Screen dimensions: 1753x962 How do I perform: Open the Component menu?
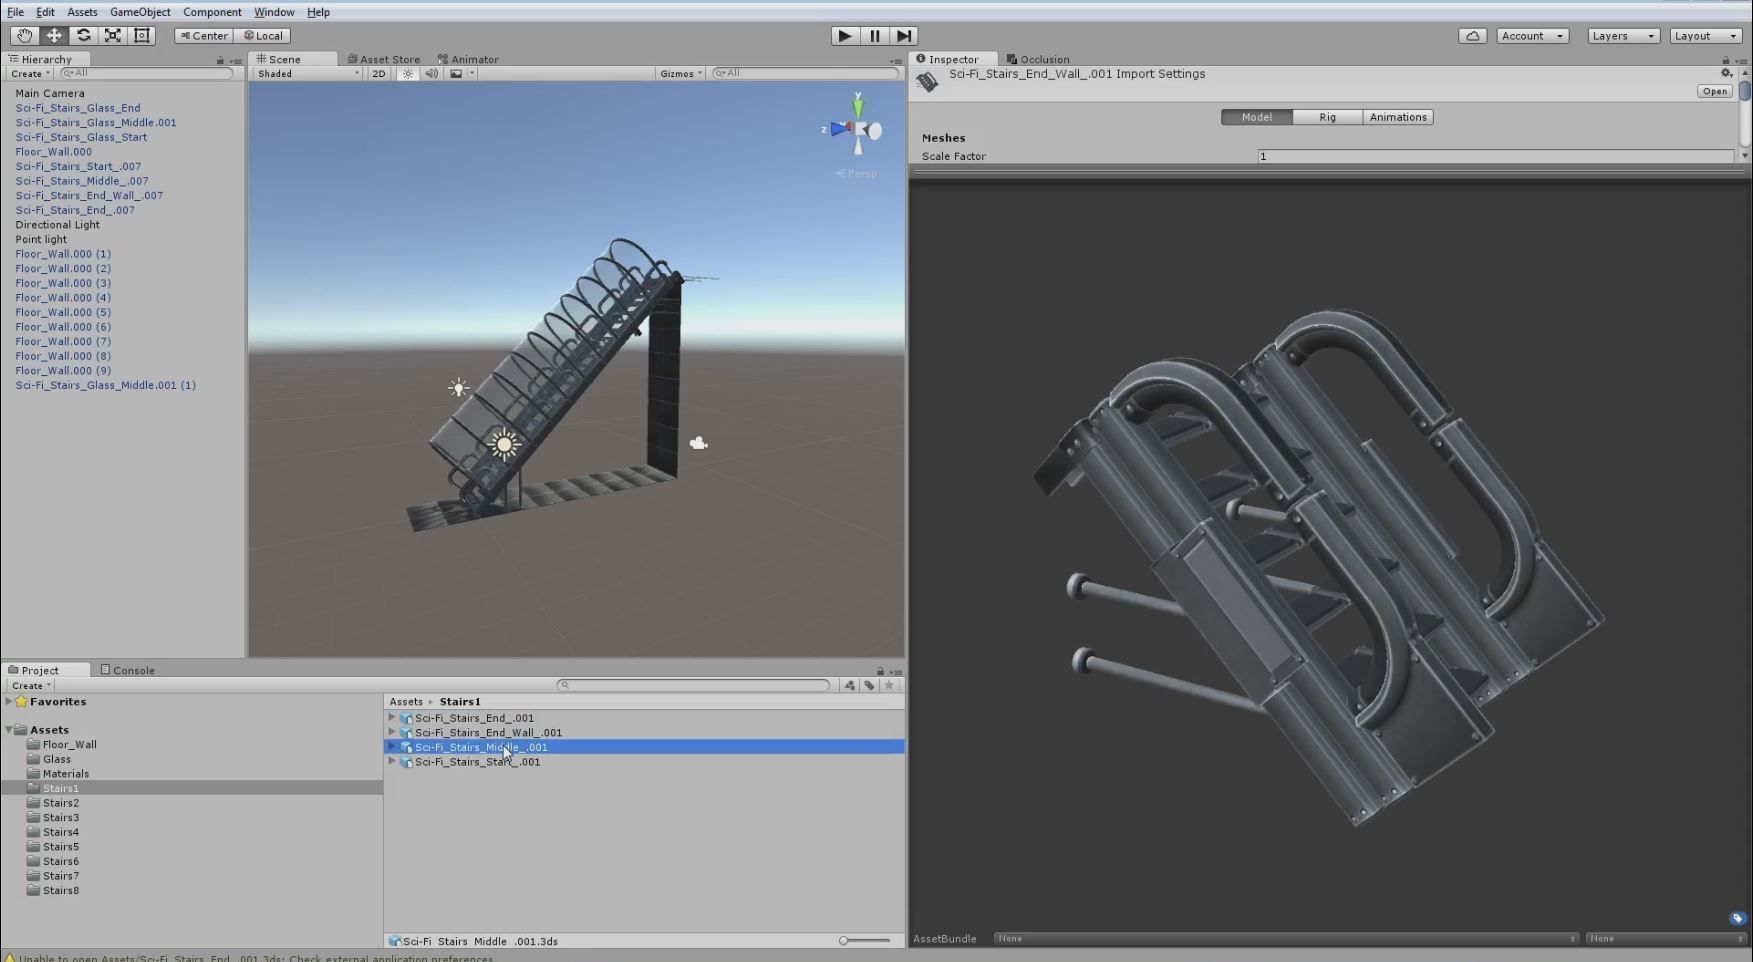pos(212,12)
